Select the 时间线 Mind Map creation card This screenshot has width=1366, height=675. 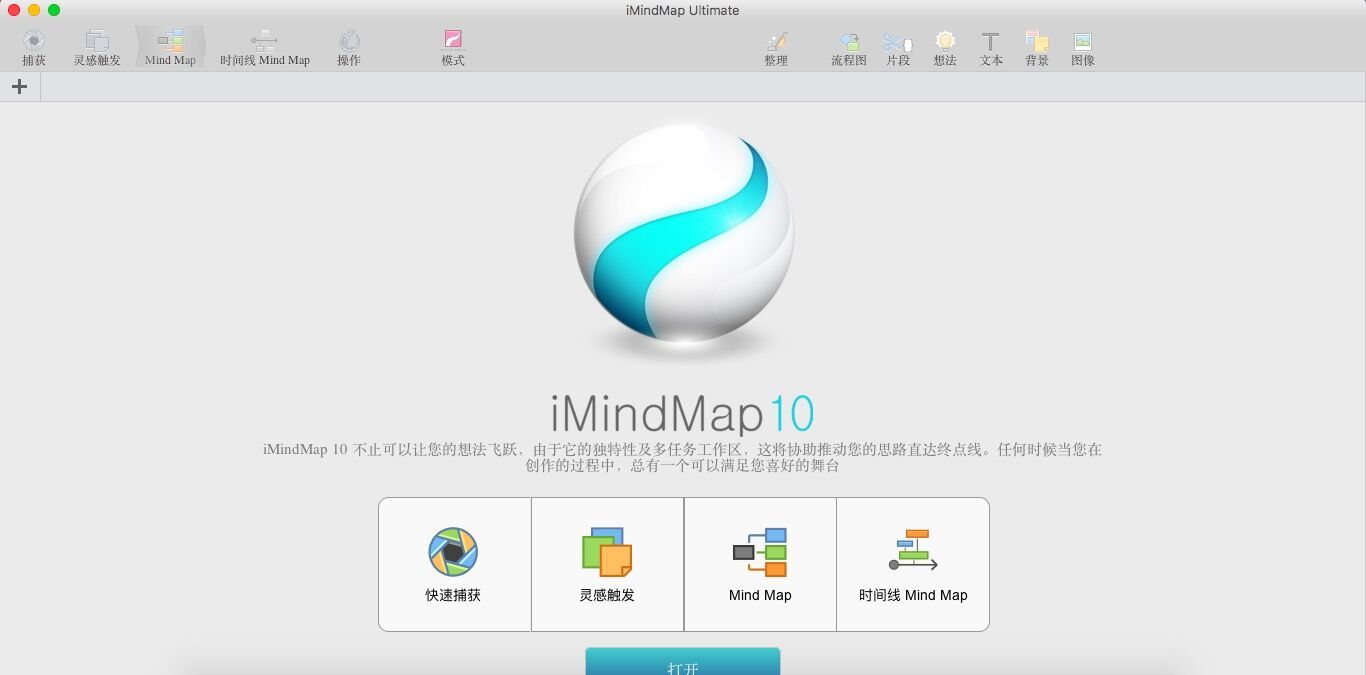click(x=912, y=563)
